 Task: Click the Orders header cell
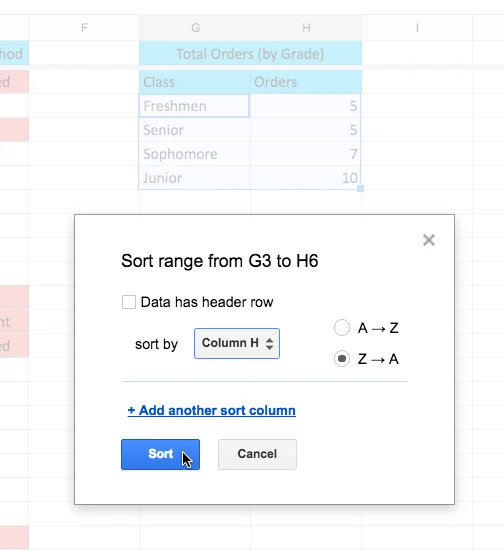coord(306,82)
